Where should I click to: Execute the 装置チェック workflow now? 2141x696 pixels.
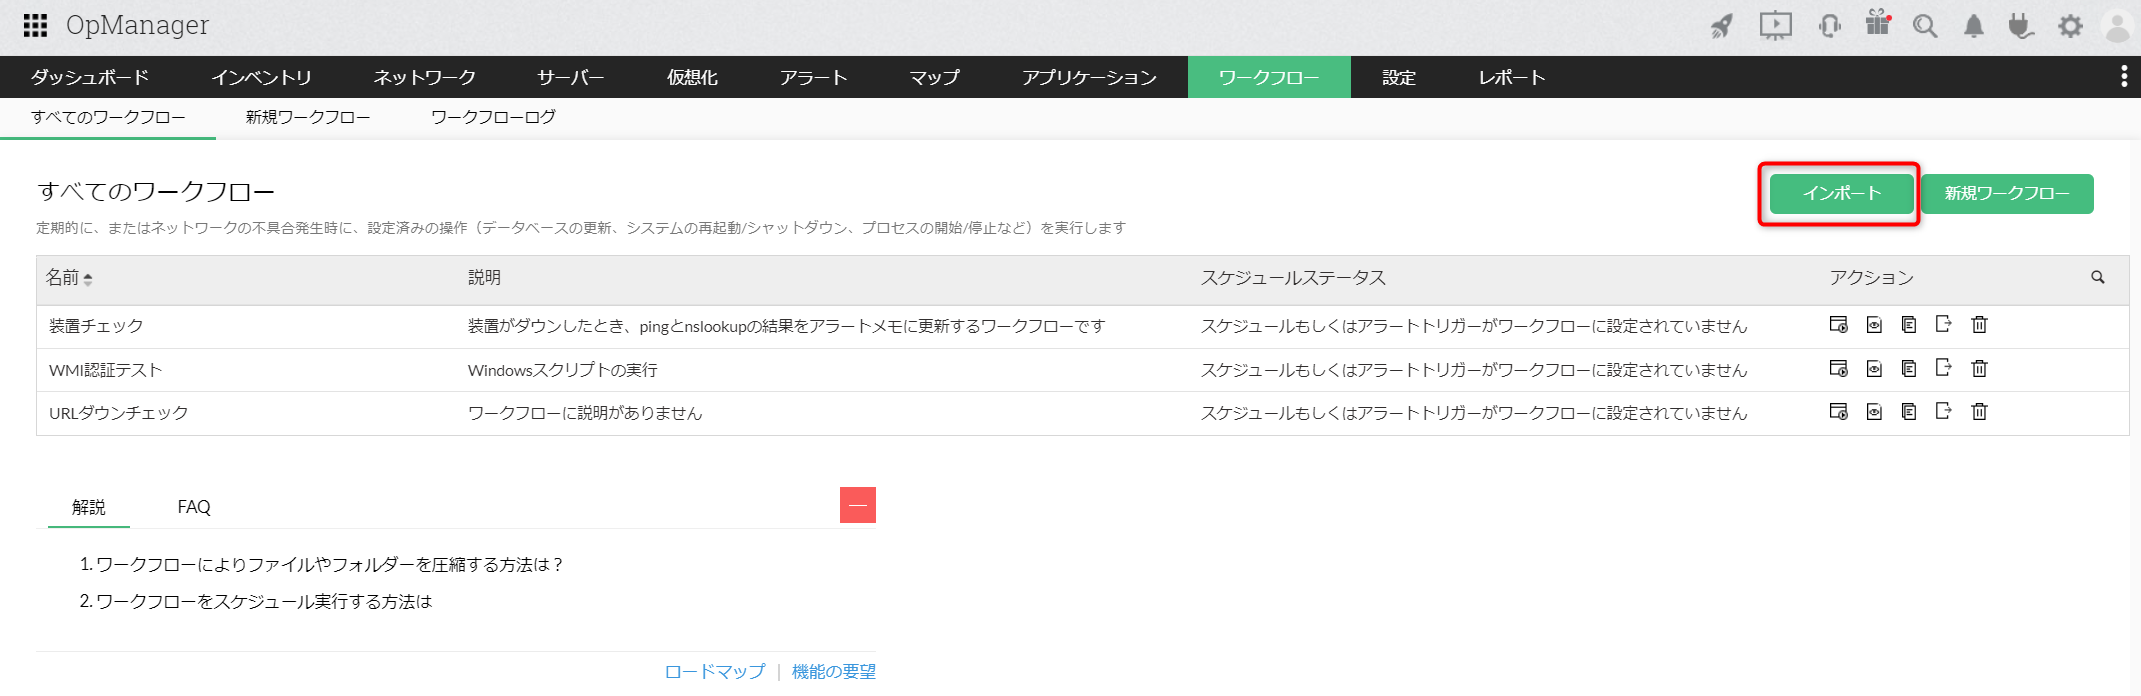(1838, 324)
